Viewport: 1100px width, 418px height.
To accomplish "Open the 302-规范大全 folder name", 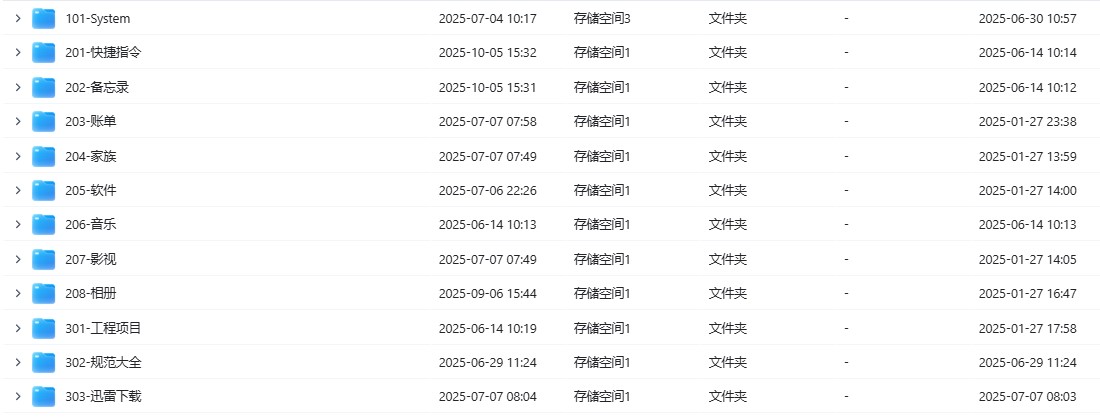I will tap(103, 363).
